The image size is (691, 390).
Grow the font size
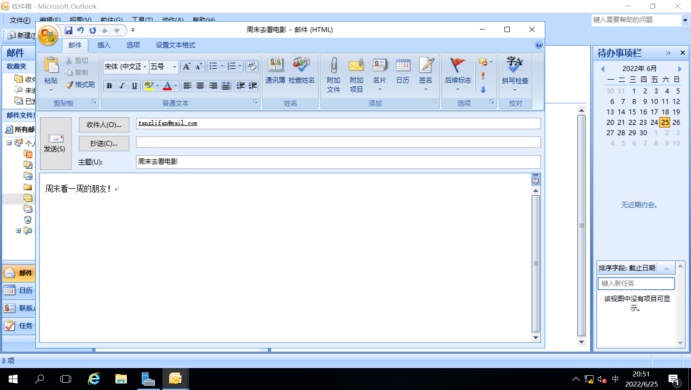[186, 67]
